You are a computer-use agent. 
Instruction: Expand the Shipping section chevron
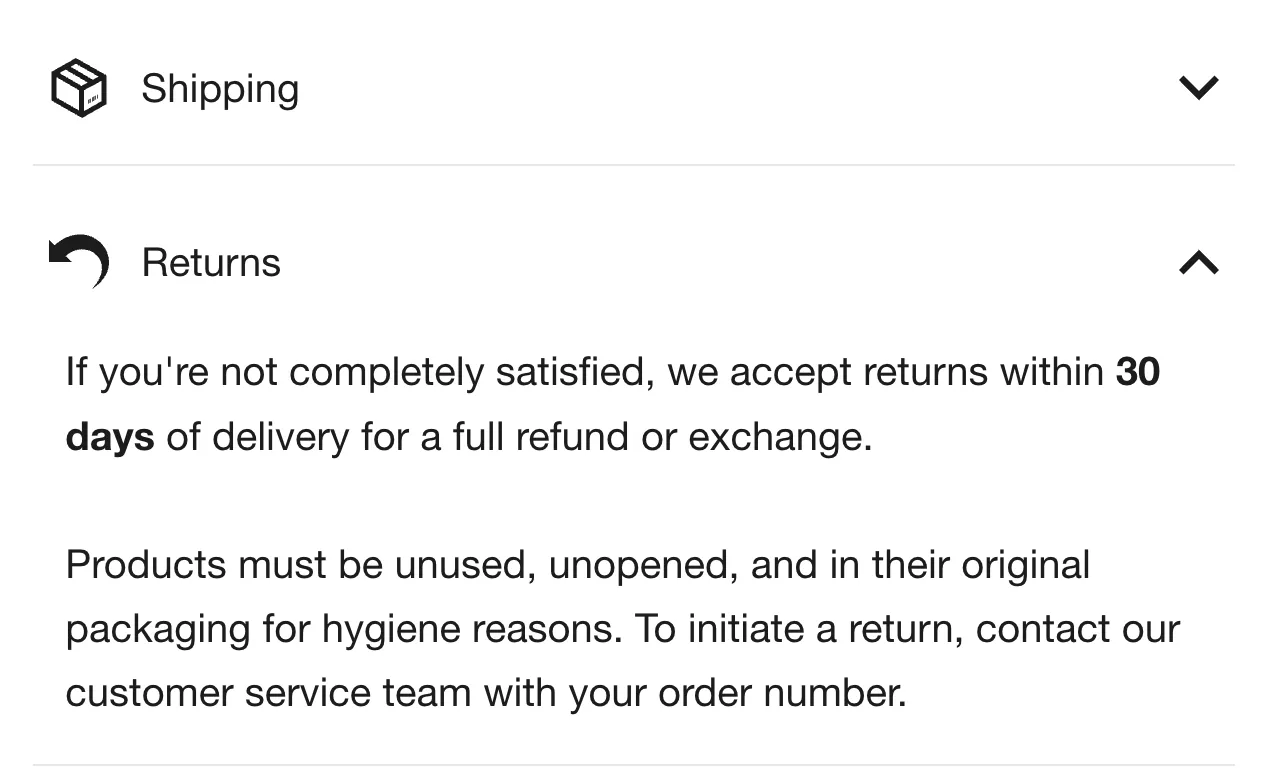point(1198,88)
